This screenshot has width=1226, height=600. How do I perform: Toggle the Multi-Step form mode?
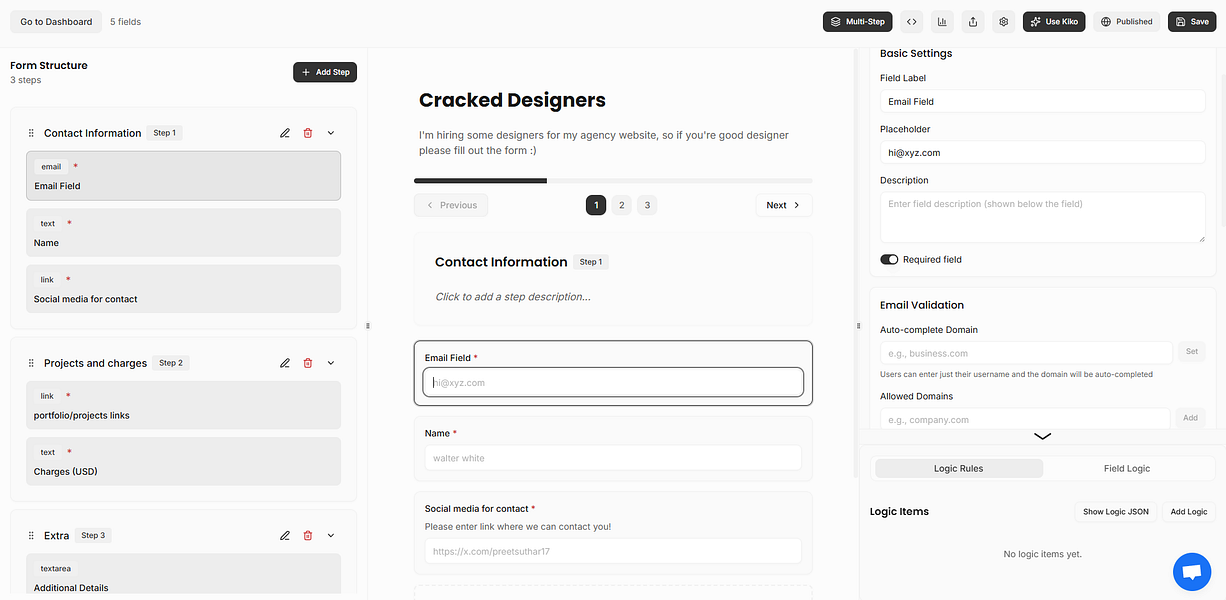tap(858, 21)
